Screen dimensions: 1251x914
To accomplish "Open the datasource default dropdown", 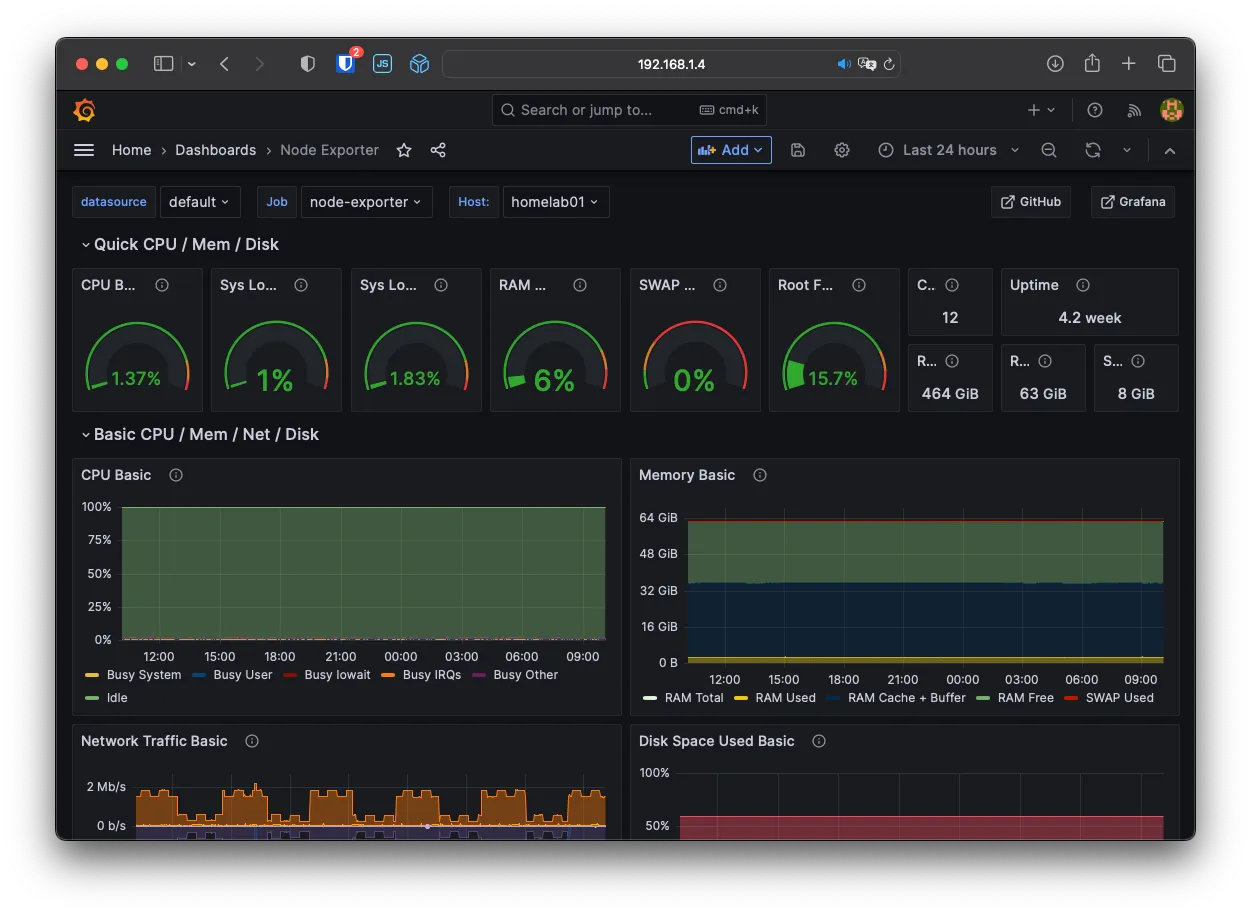I will (200, 202).
